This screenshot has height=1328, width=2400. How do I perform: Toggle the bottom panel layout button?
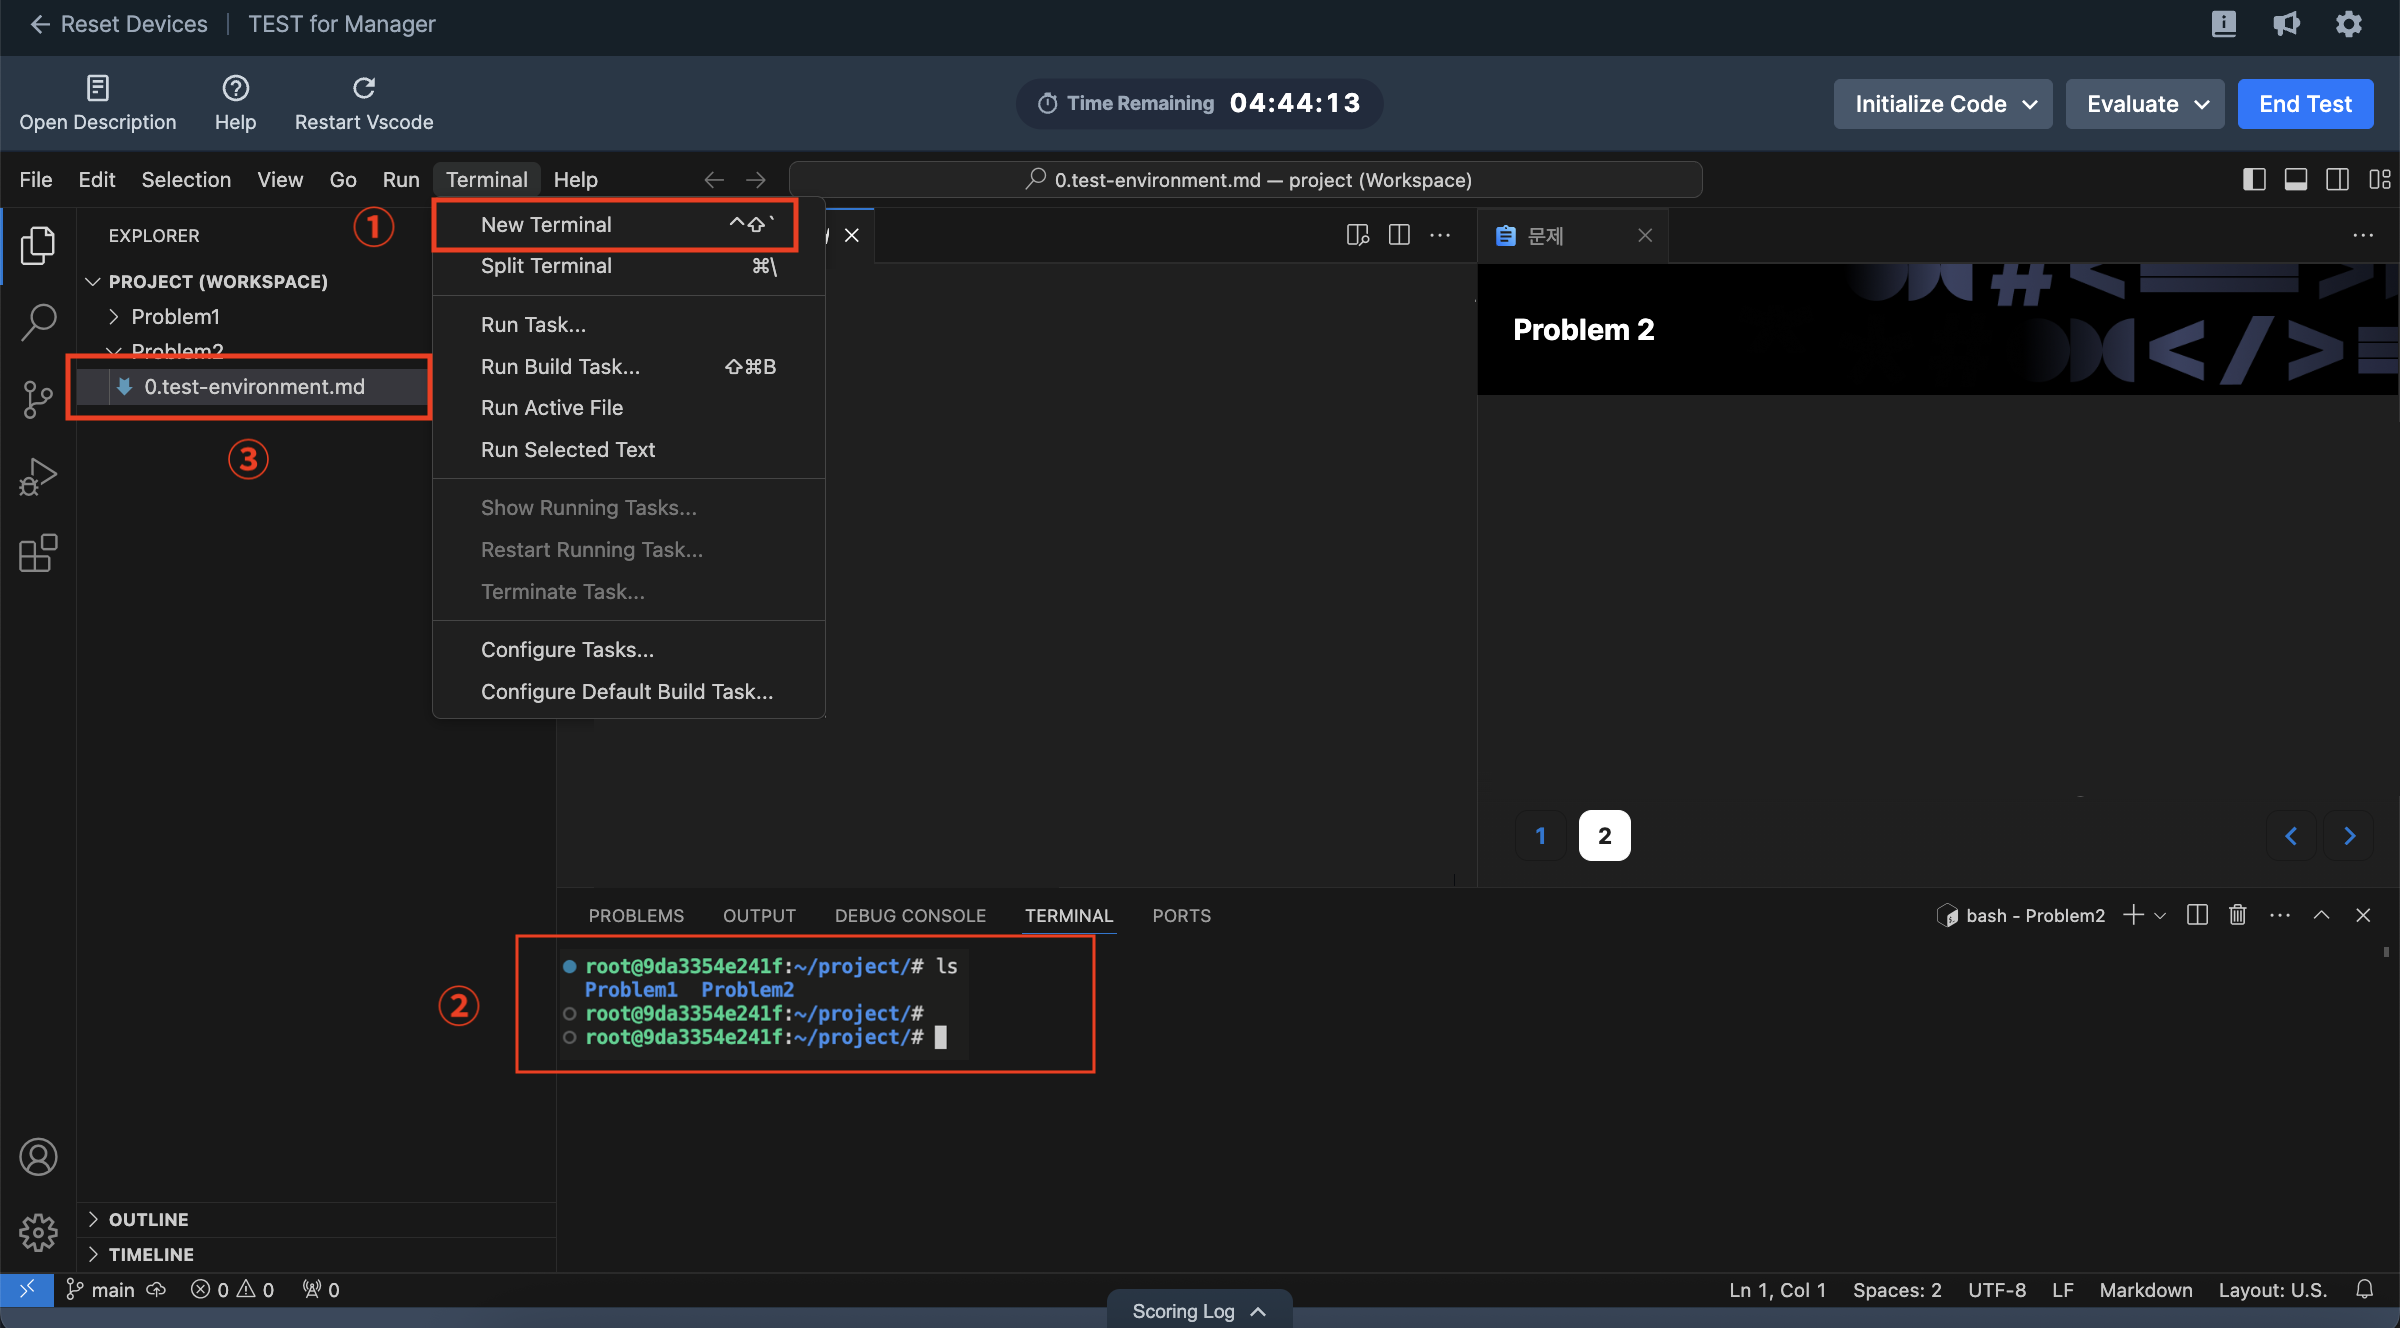(2296, 179)
